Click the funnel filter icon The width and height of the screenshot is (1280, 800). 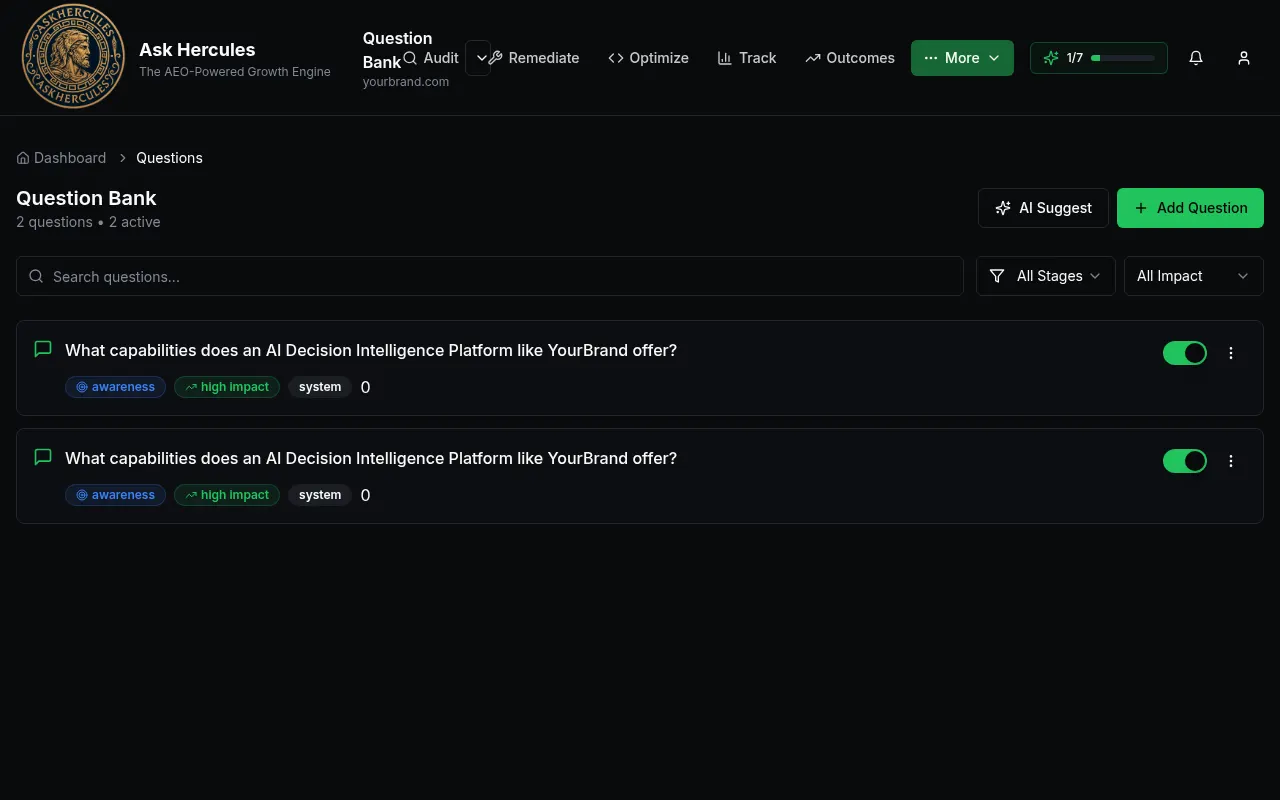click(x=997, y=276)
